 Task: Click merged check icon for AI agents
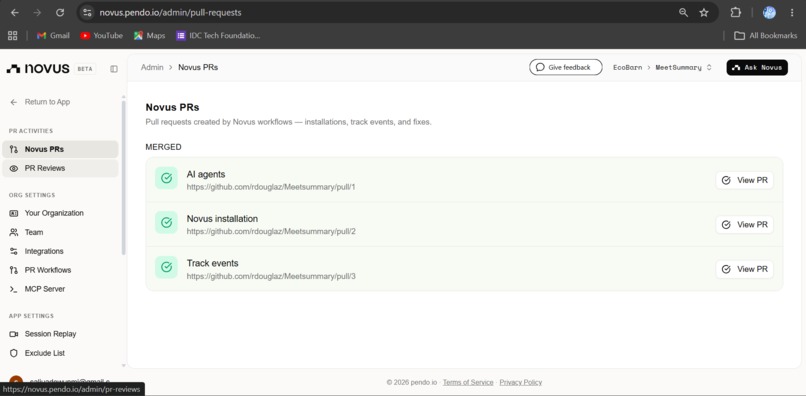coord(166,178)
